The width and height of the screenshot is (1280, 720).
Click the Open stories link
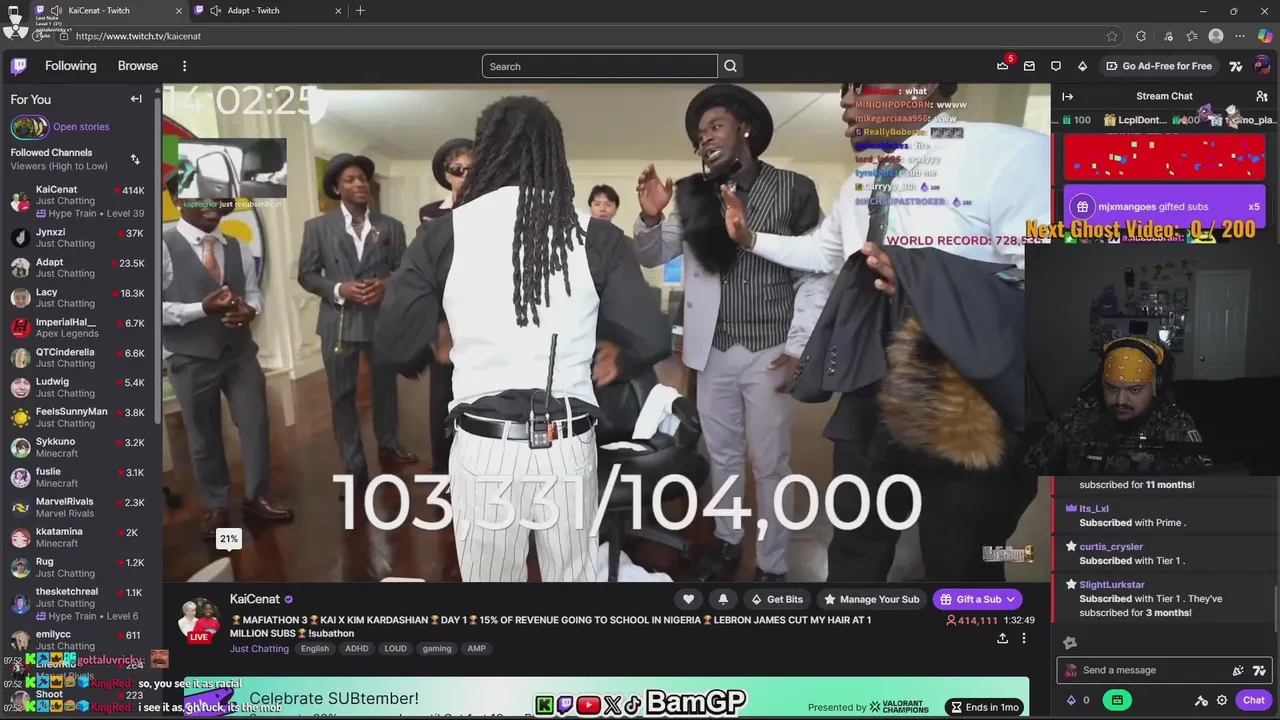pos(81,127)
